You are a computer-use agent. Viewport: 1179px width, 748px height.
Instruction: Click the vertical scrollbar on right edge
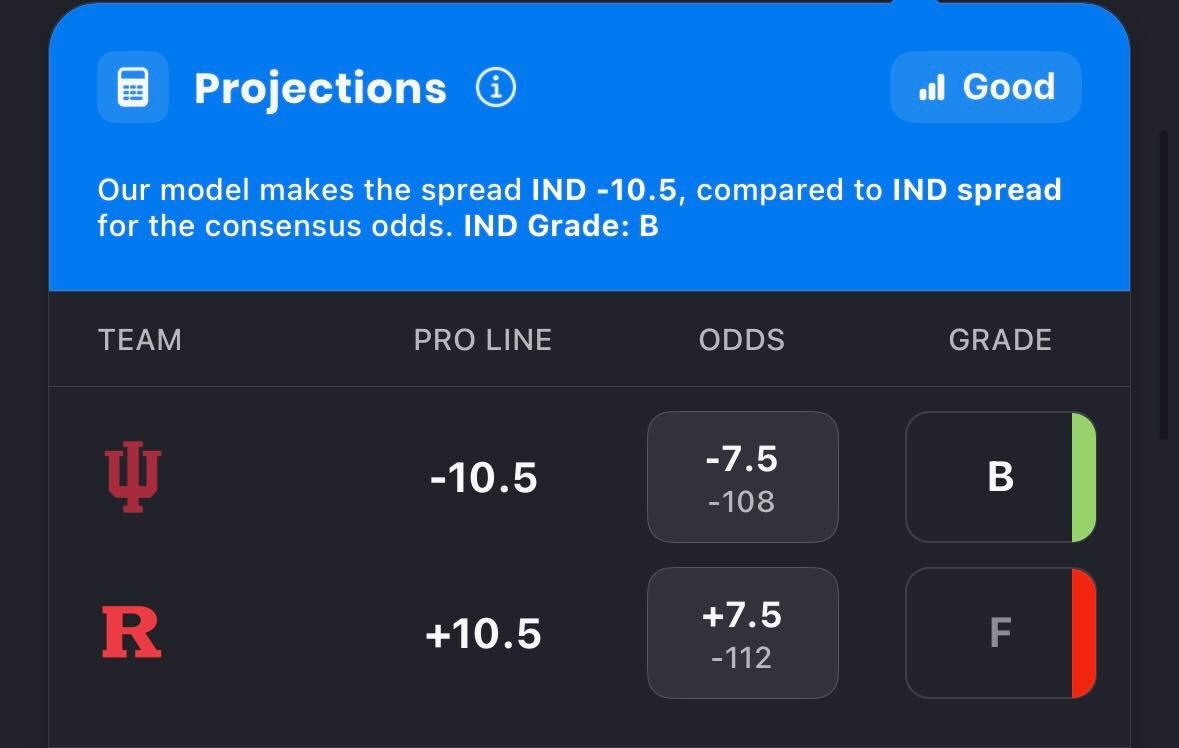[x=1163, y=285]
